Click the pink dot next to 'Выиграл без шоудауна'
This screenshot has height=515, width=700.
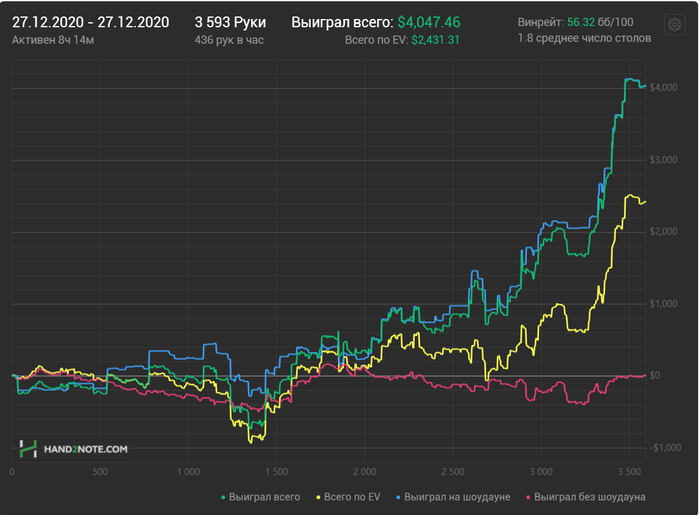[x=528, y=497]
